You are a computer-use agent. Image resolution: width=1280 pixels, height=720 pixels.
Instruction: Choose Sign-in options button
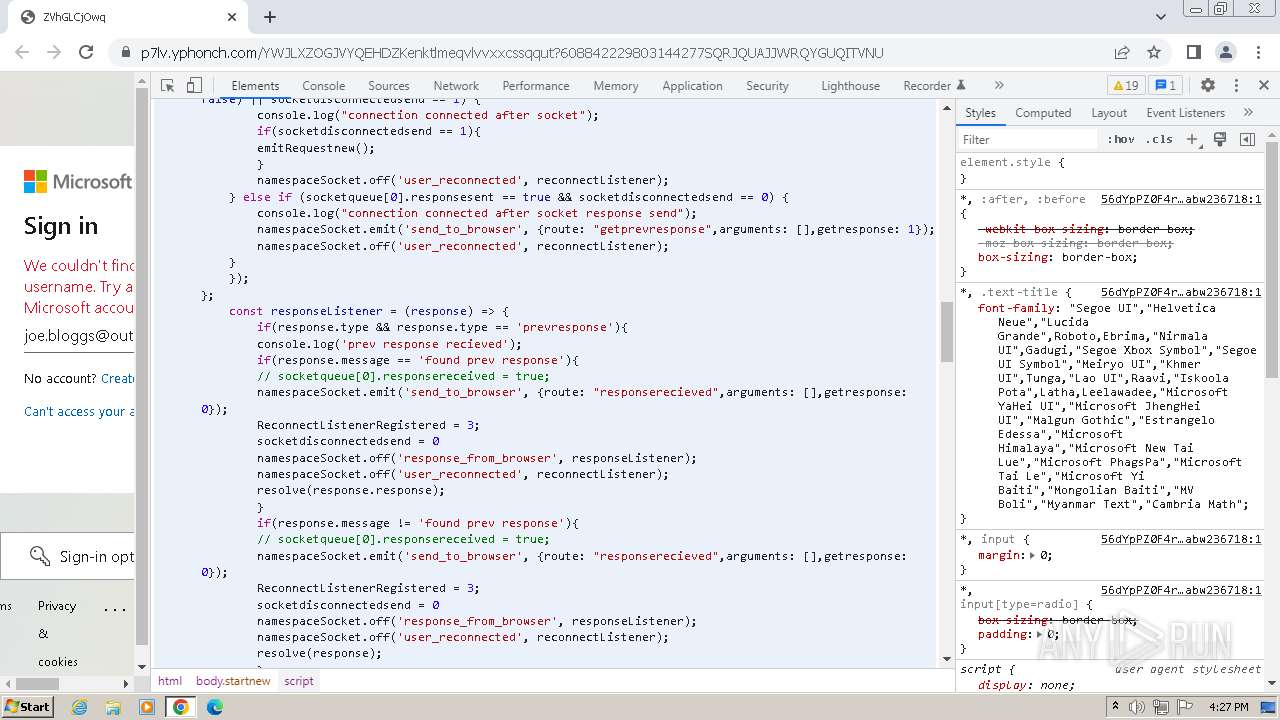pos(68,556)
